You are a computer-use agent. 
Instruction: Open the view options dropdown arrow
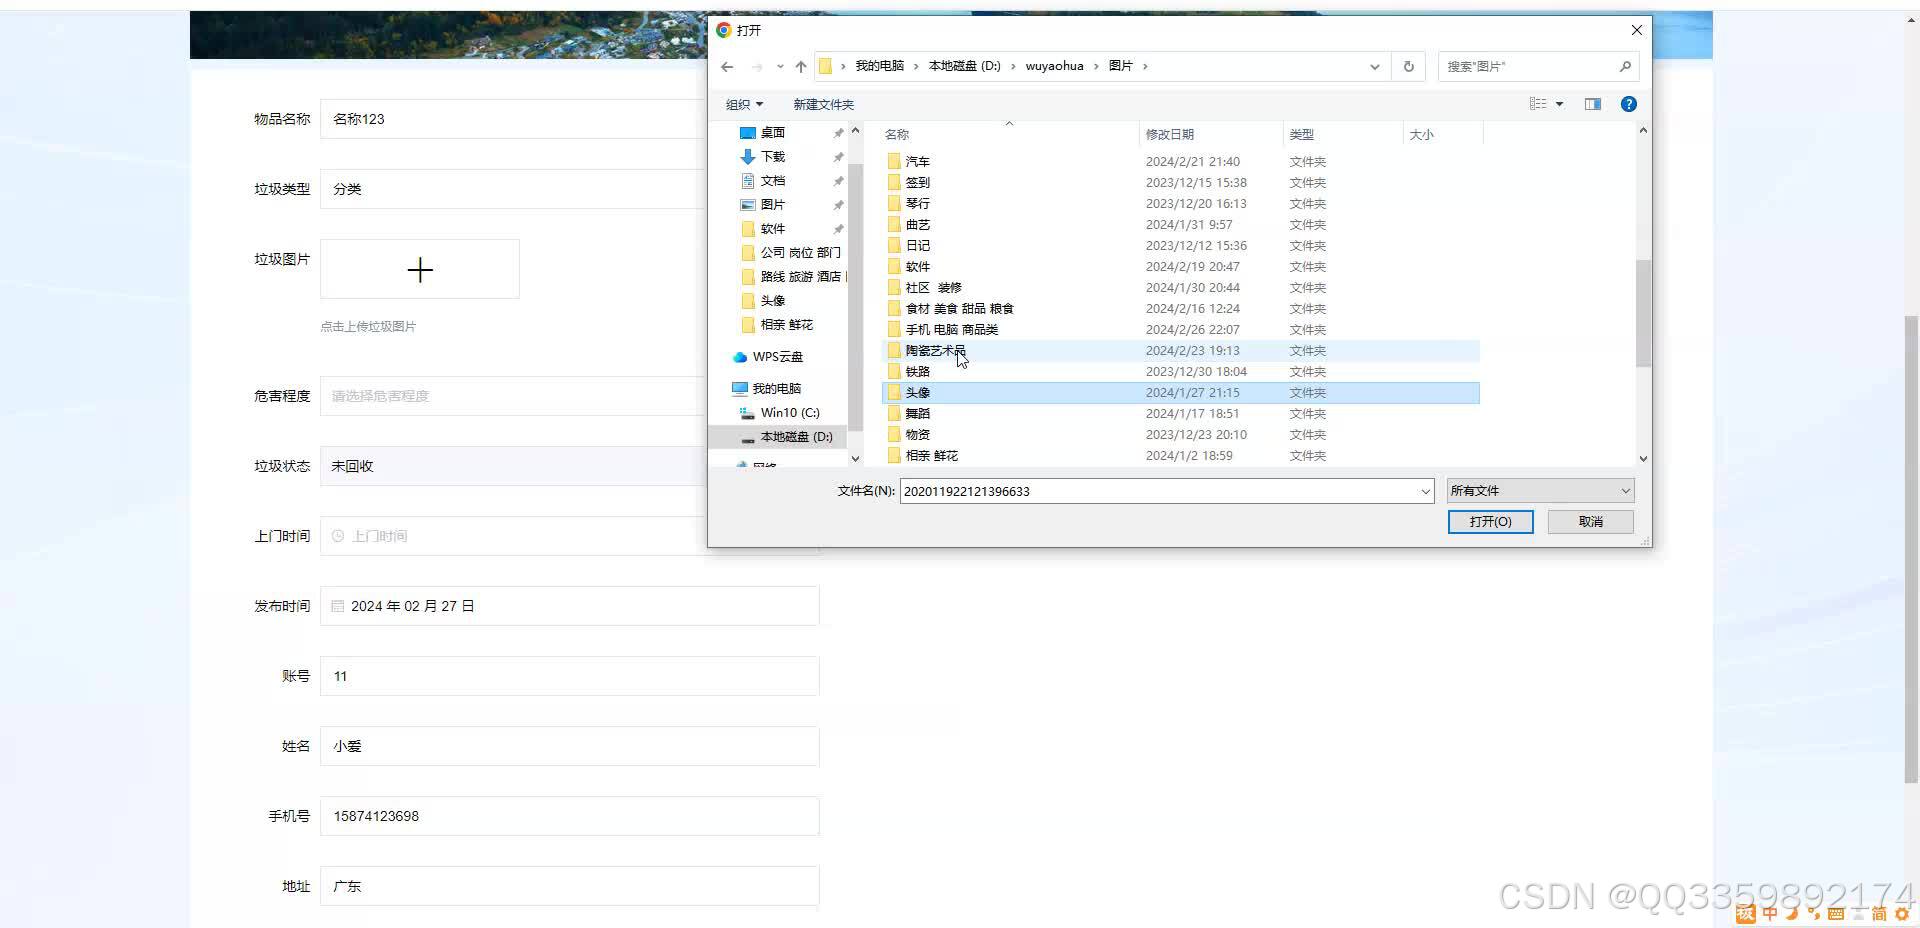[1559, 104]
